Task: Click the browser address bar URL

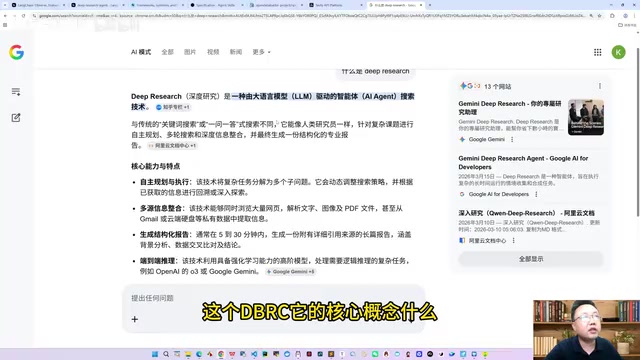Action: [x=310, y=16]
